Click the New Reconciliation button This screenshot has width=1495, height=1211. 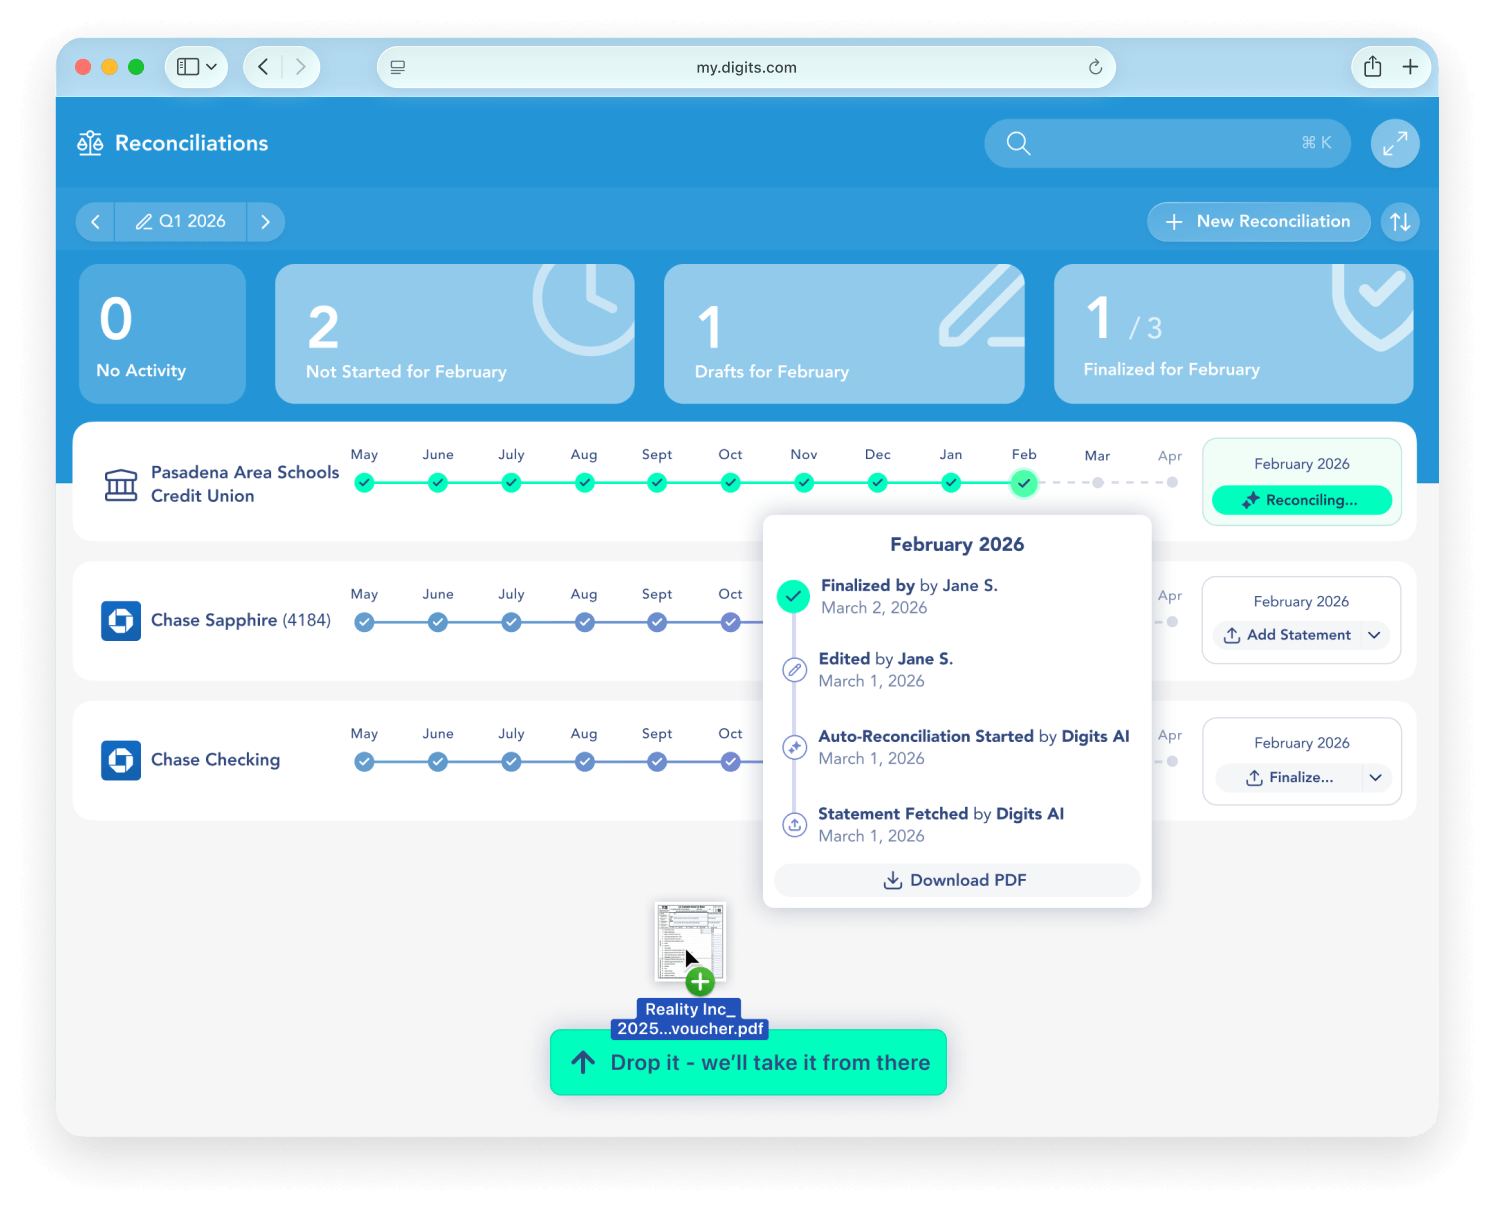pos(1258,222)
